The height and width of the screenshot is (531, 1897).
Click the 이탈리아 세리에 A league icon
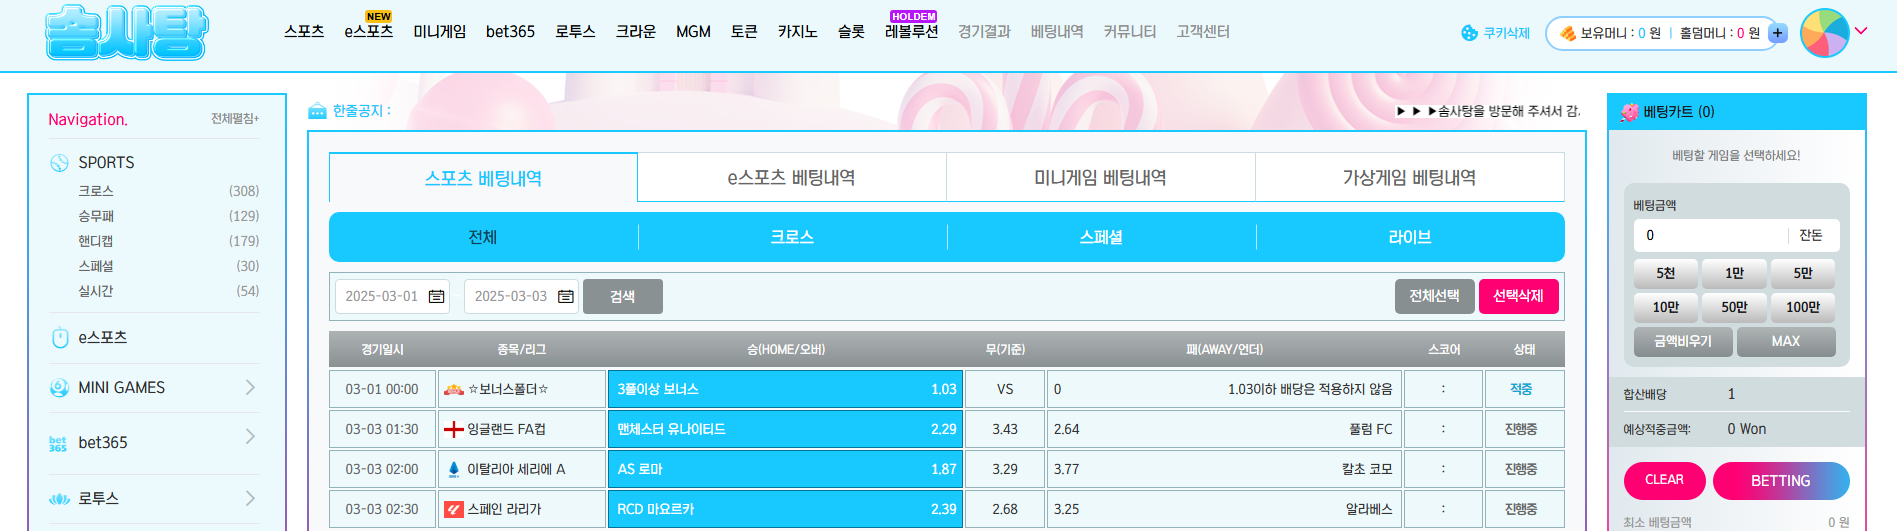pyautogui.click(x=454, y=469)
